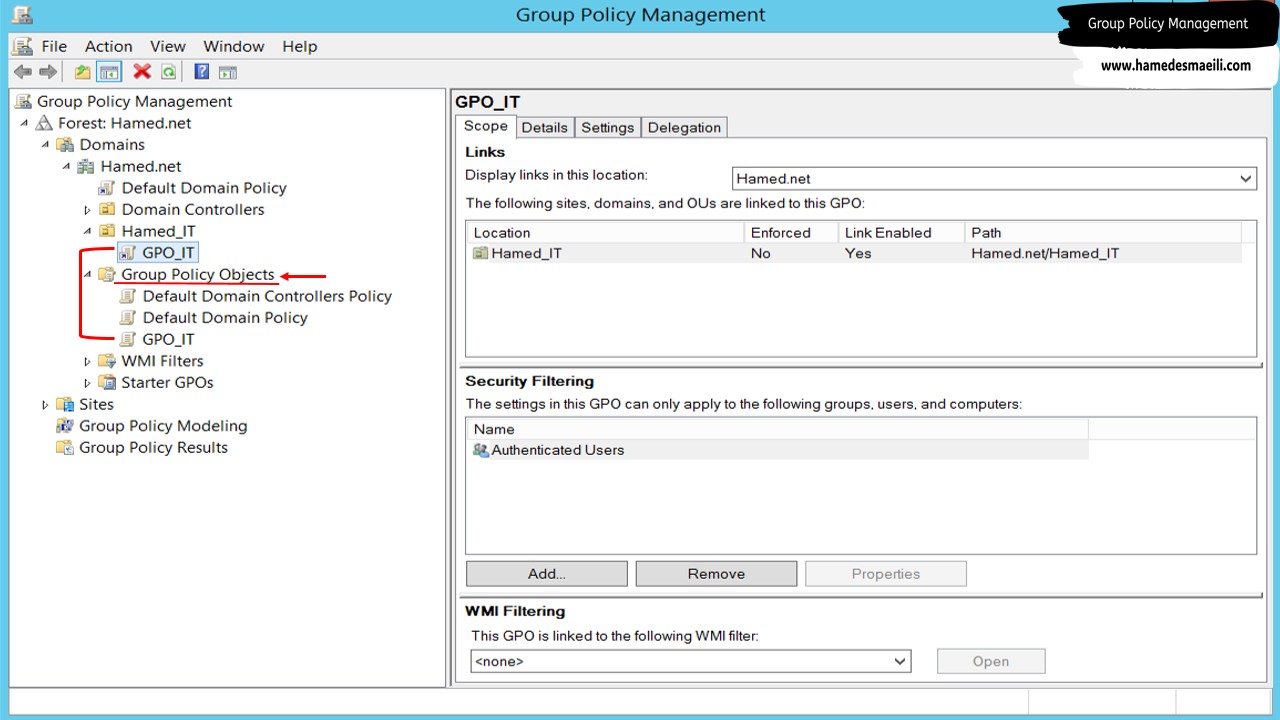
Task: Click the Remove button under Security Filtering
Action: click(x=716, y=574)
